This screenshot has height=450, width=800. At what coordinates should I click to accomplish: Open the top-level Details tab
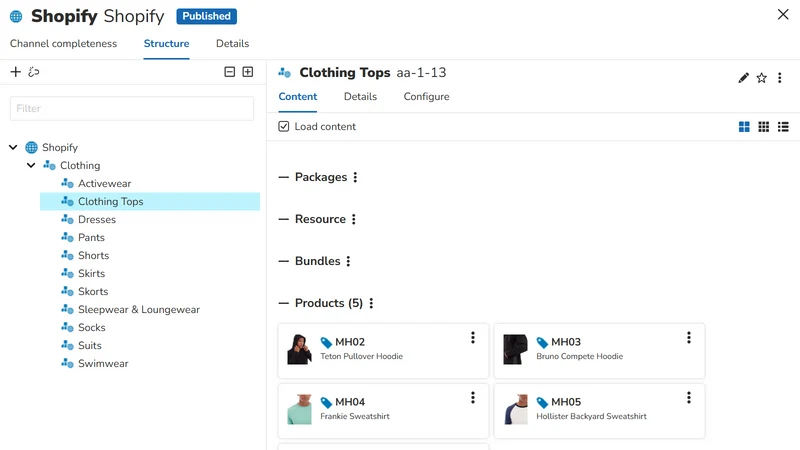pyautogui.click(x=233, y=43)
